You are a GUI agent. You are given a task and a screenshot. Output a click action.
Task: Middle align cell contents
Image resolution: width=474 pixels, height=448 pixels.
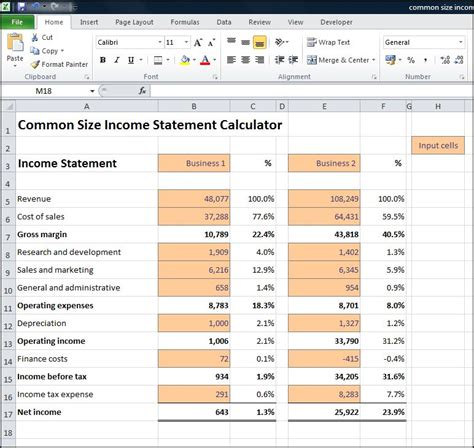pos(245,42)
